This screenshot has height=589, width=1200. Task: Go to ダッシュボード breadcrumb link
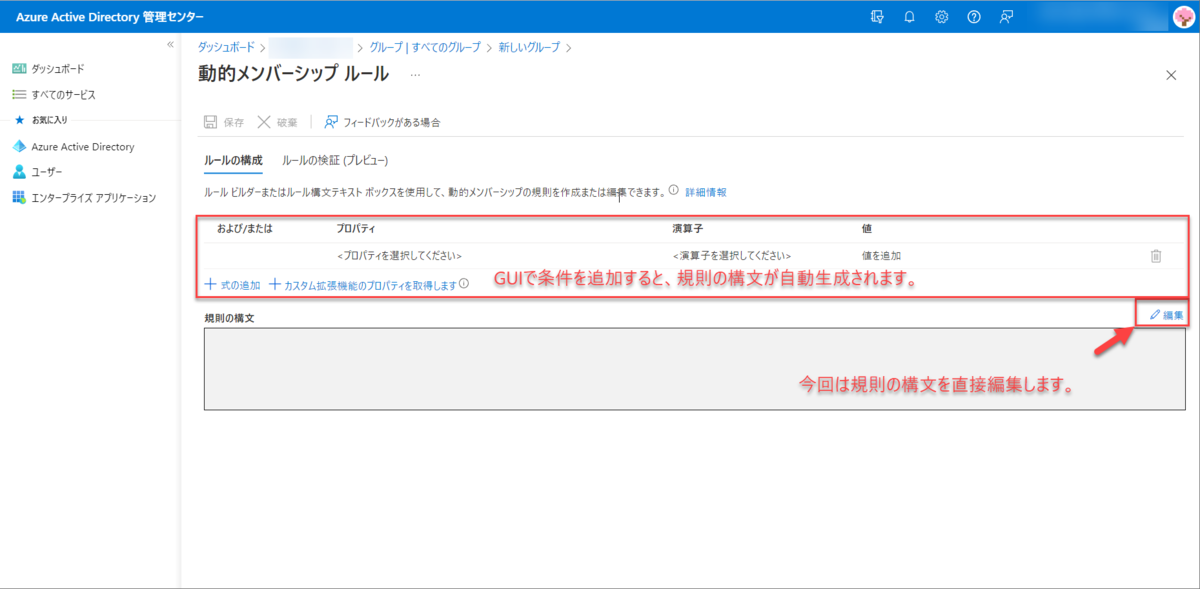tap(227, 47)
